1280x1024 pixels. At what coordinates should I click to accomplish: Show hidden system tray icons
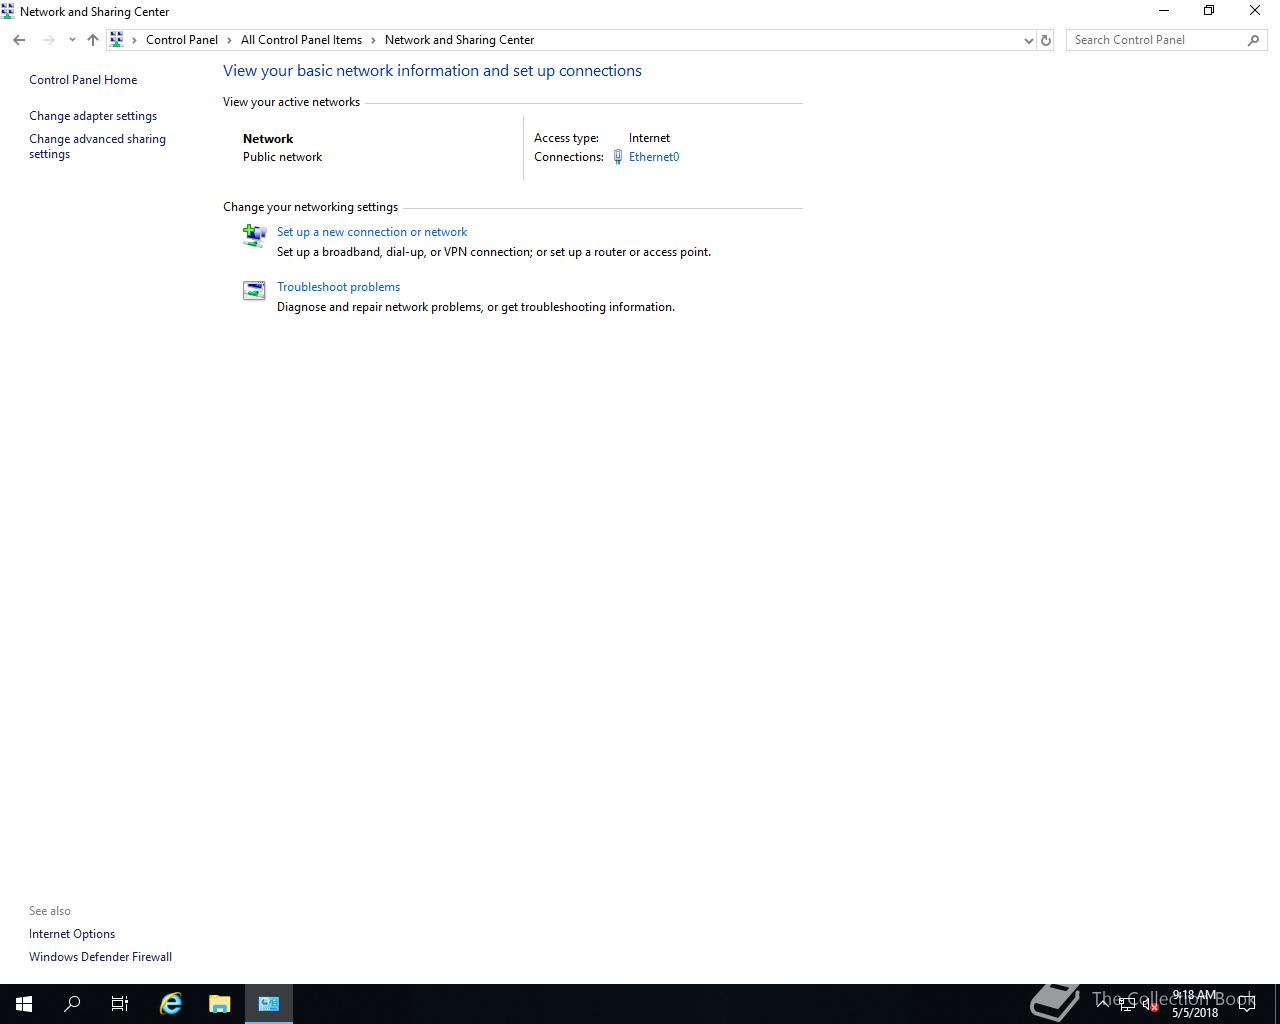click(1103, 1003)
